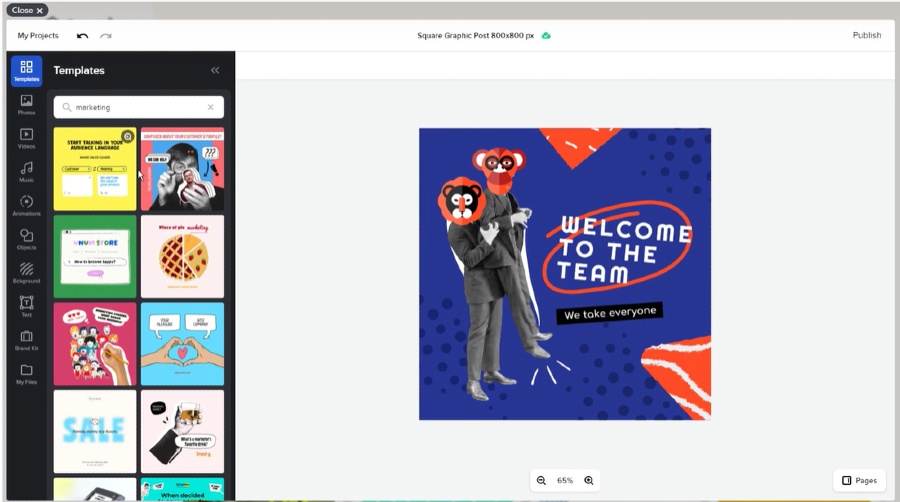Click the 'Welcome to the team' heading

pos(624,250)
